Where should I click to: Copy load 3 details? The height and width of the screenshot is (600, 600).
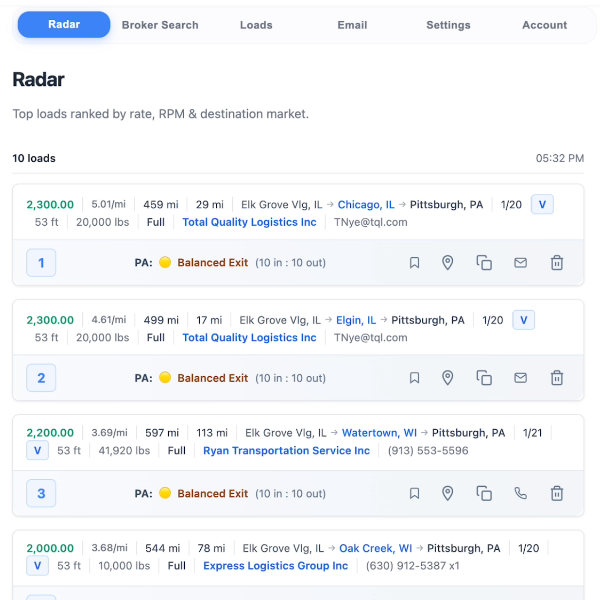click(484, 493)
